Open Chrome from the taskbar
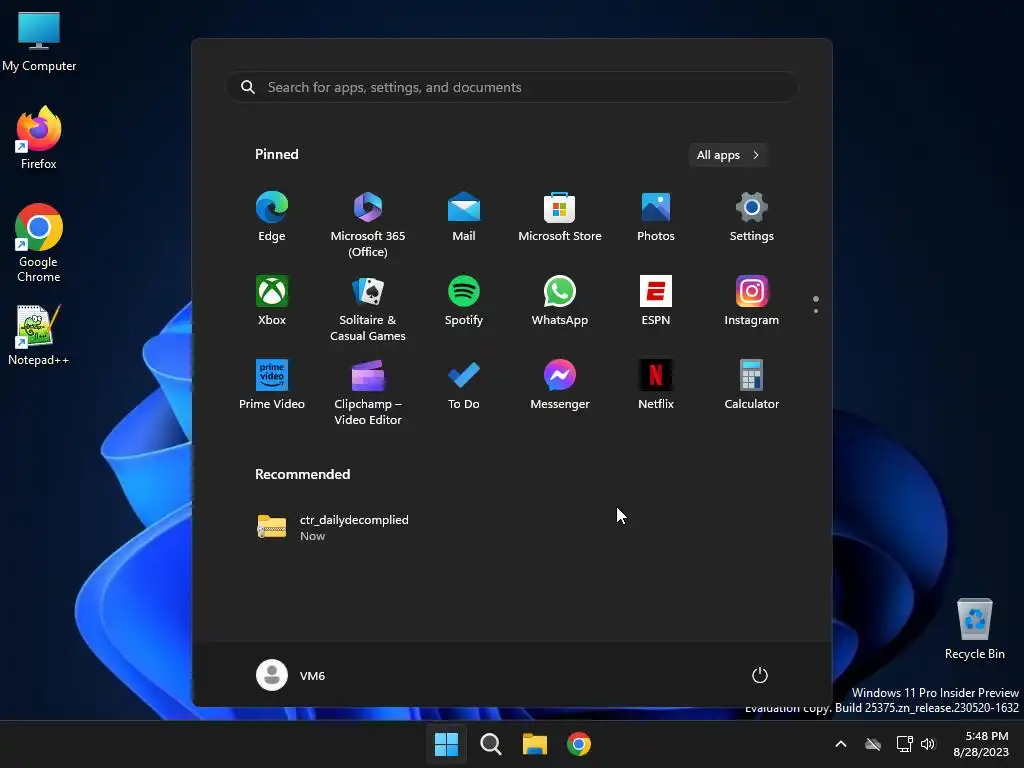Screen dimensions: 1024x768 click(x=579, y=744)
